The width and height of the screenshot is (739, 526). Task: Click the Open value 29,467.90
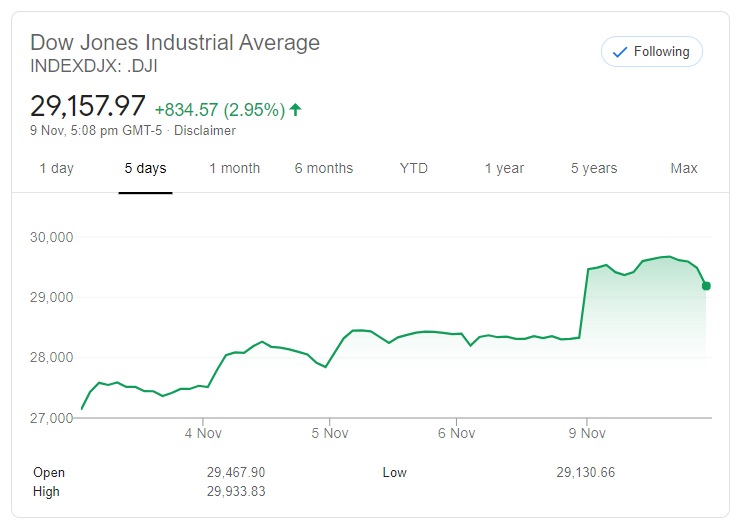click(x=236, y=472)
